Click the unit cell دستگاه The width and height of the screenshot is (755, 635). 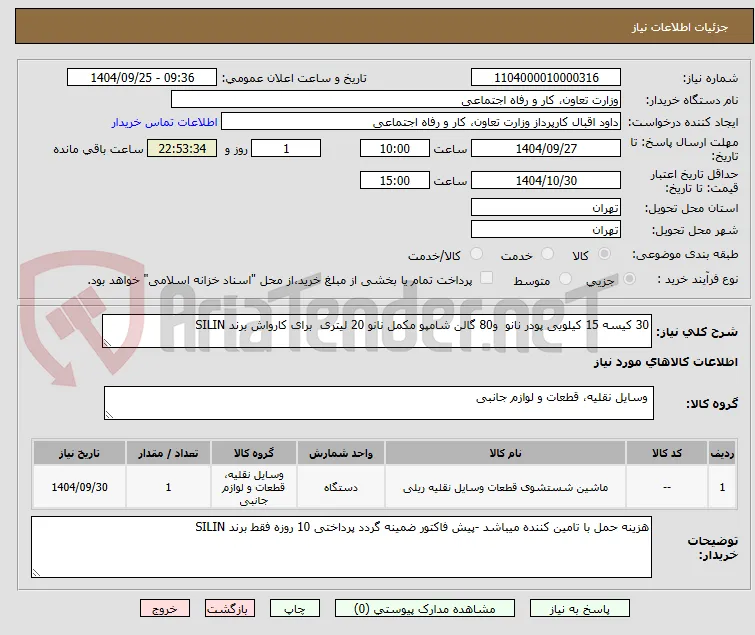341,487
